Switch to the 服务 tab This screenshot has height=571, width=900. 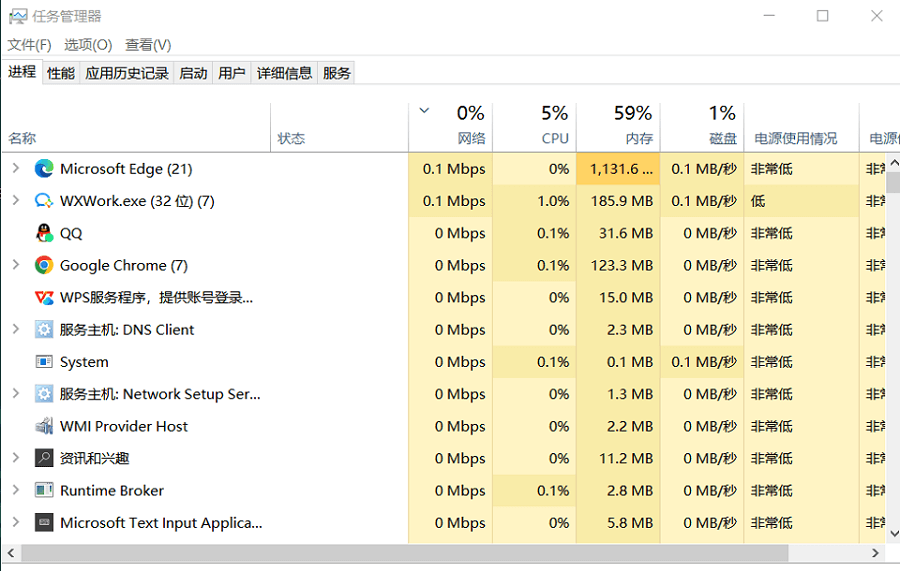point(336,73)
